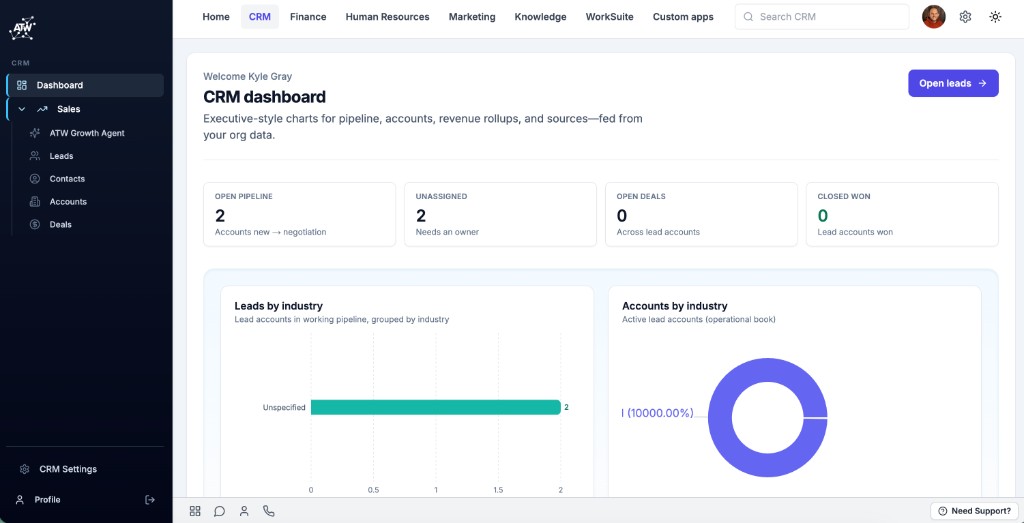This screenshot has height=523, width=1024.
Task: Click the Deals dollar icon
Action: pyautogui.click(x=35, y=225)
